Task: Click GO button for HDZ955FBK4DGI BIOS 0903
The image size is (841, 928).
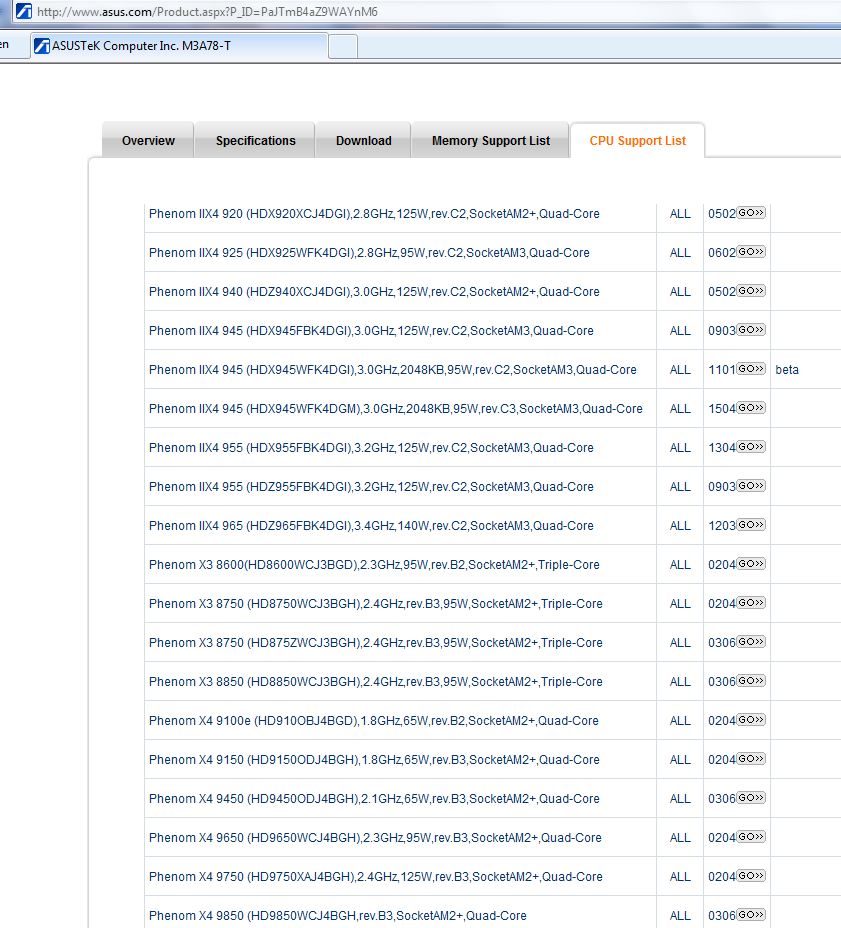Action: pyautogui.click(x=751, y=486)
